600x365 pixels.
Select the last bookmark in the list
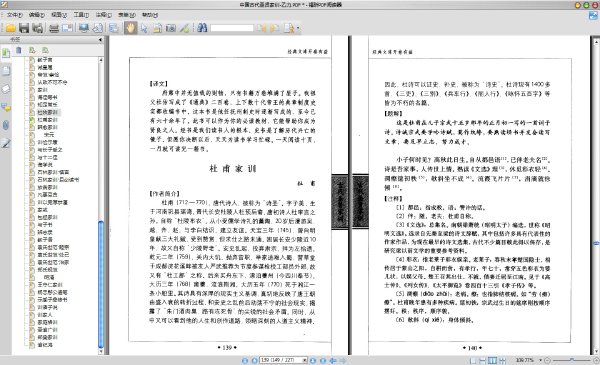pos(45,345)
